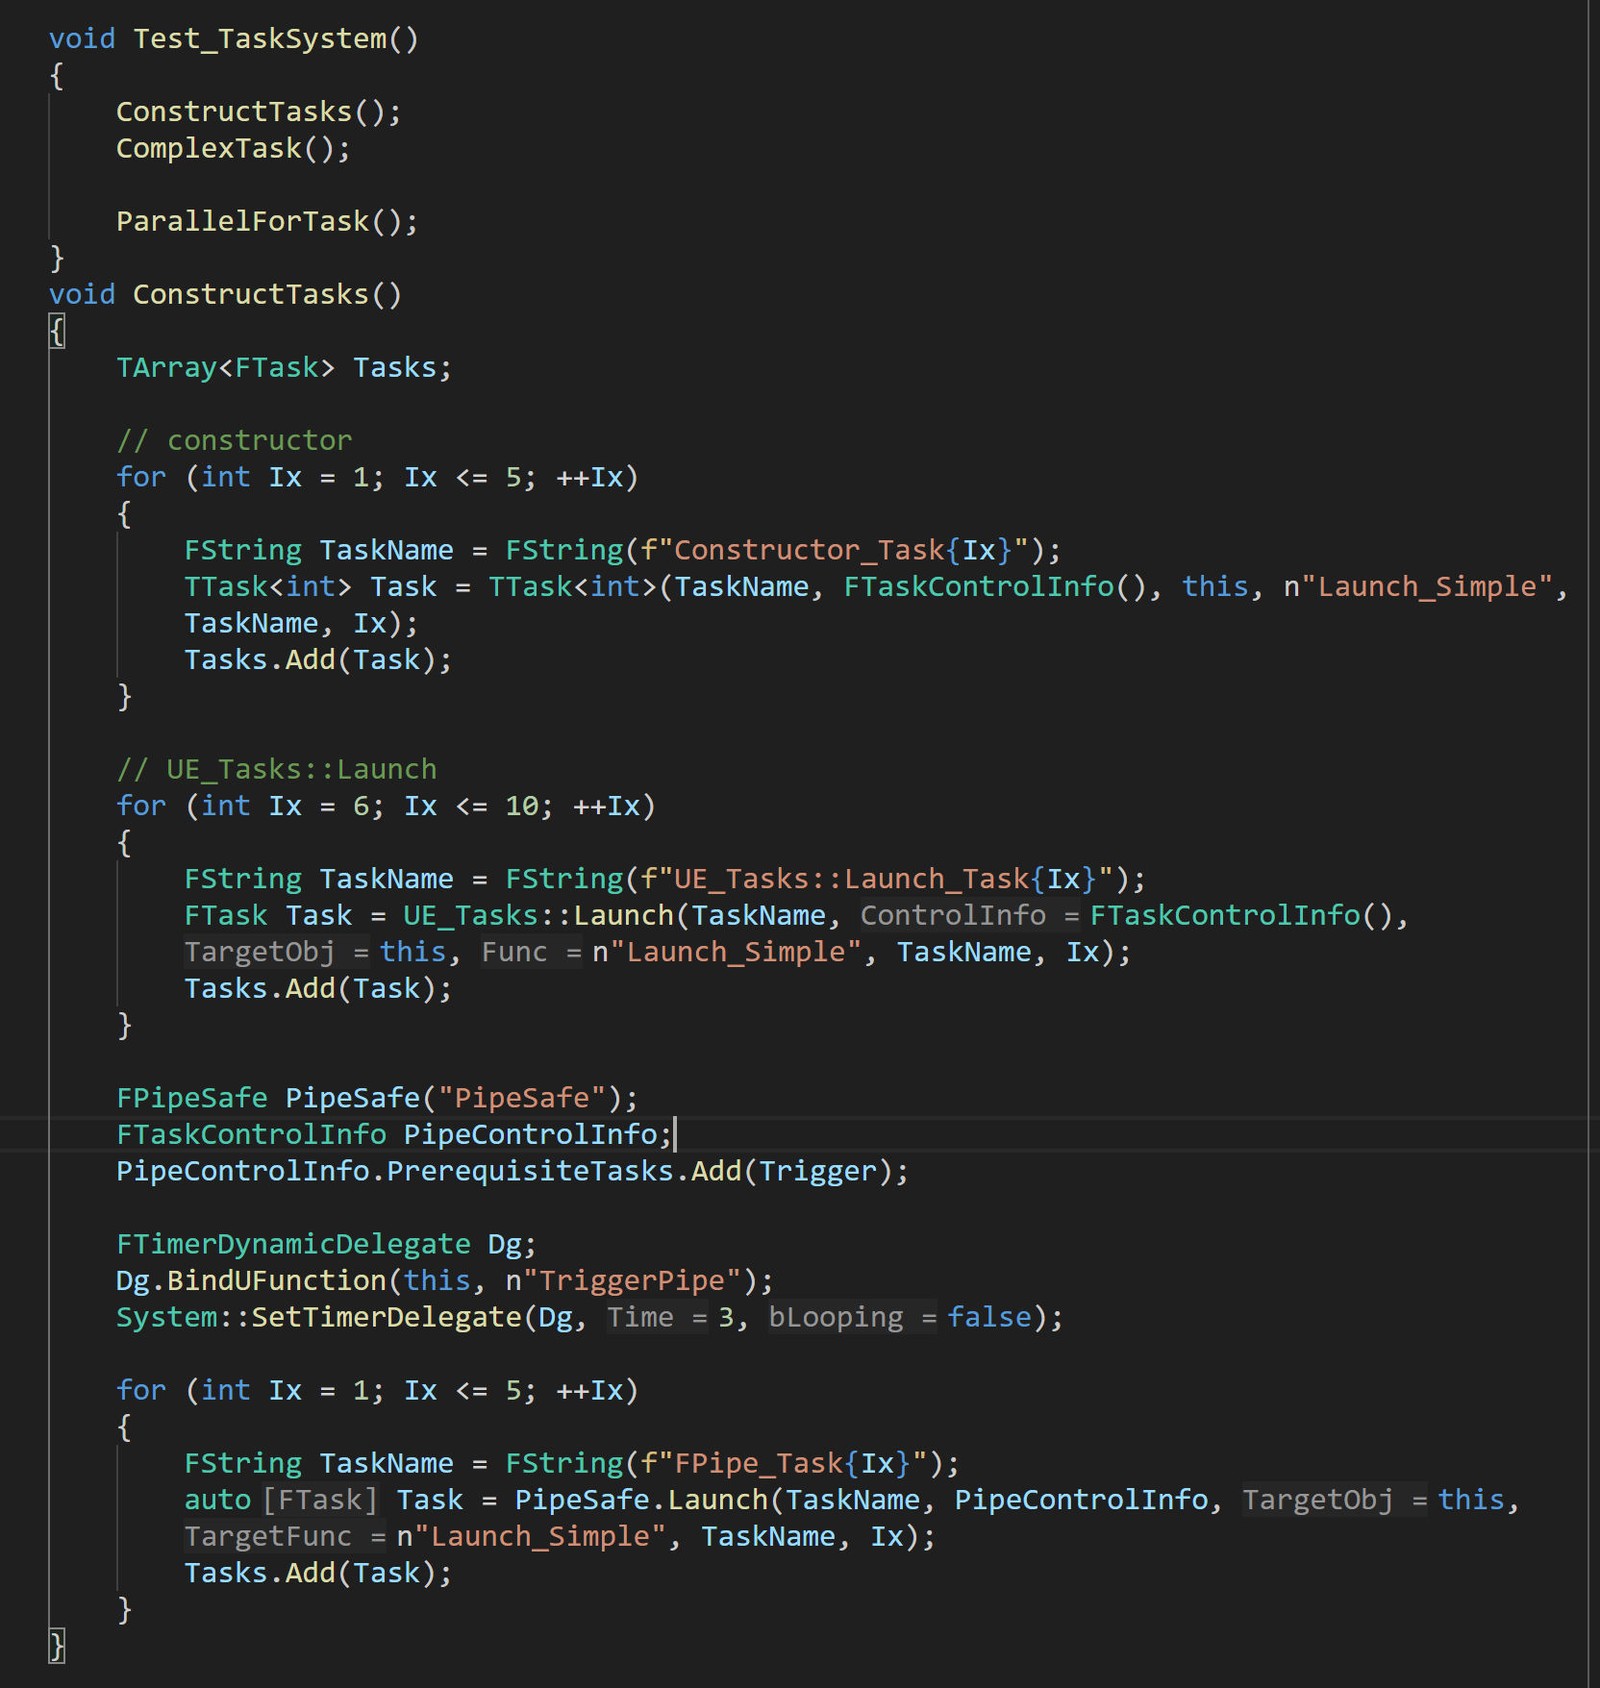Click the "ParallelForTask();" call
The height and width of the screenshot is (1688, 1600).
(x=267, y=222)
